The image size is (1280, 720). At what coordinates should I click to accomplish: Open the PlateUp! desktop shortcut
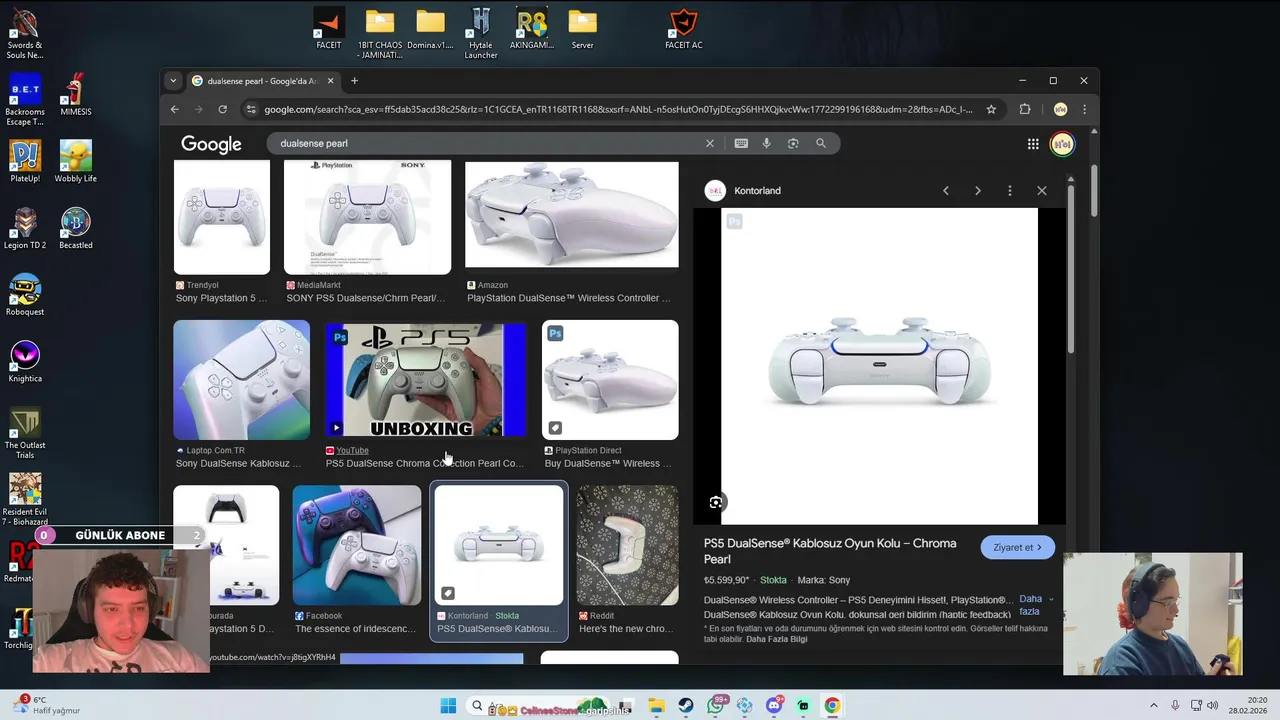pyautogui.click(x=25, y=162)
